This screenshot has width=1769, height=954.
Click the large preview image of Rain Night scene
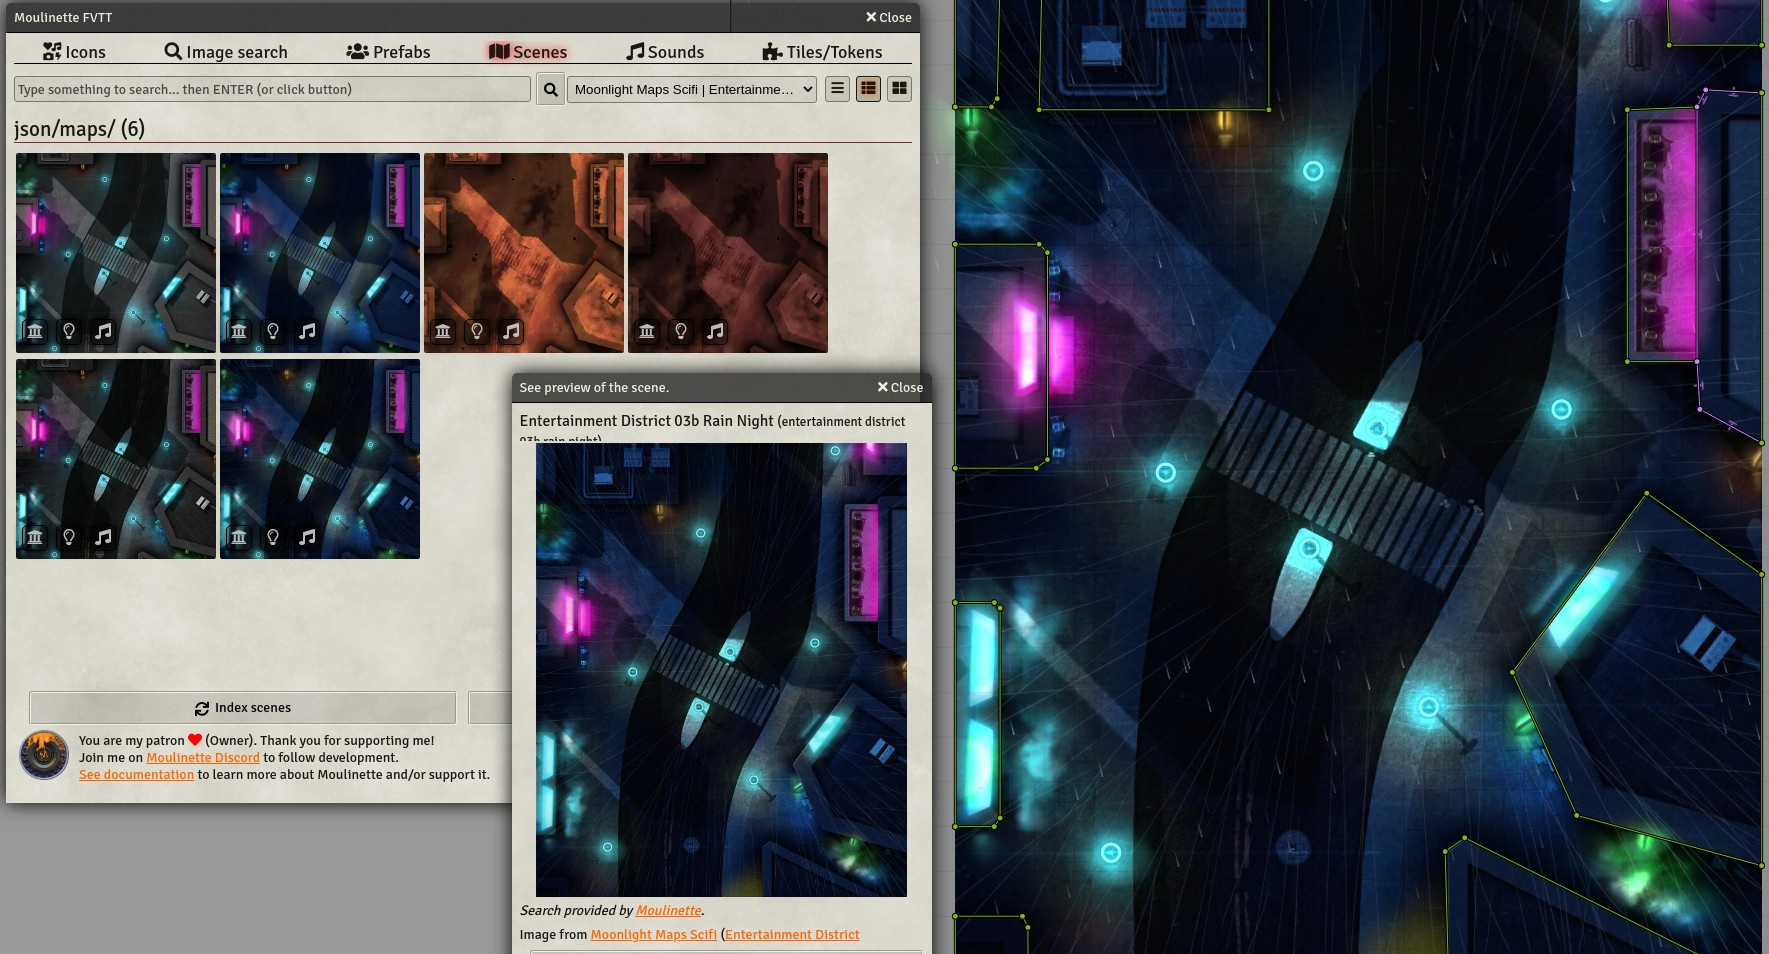click(721, 670)
